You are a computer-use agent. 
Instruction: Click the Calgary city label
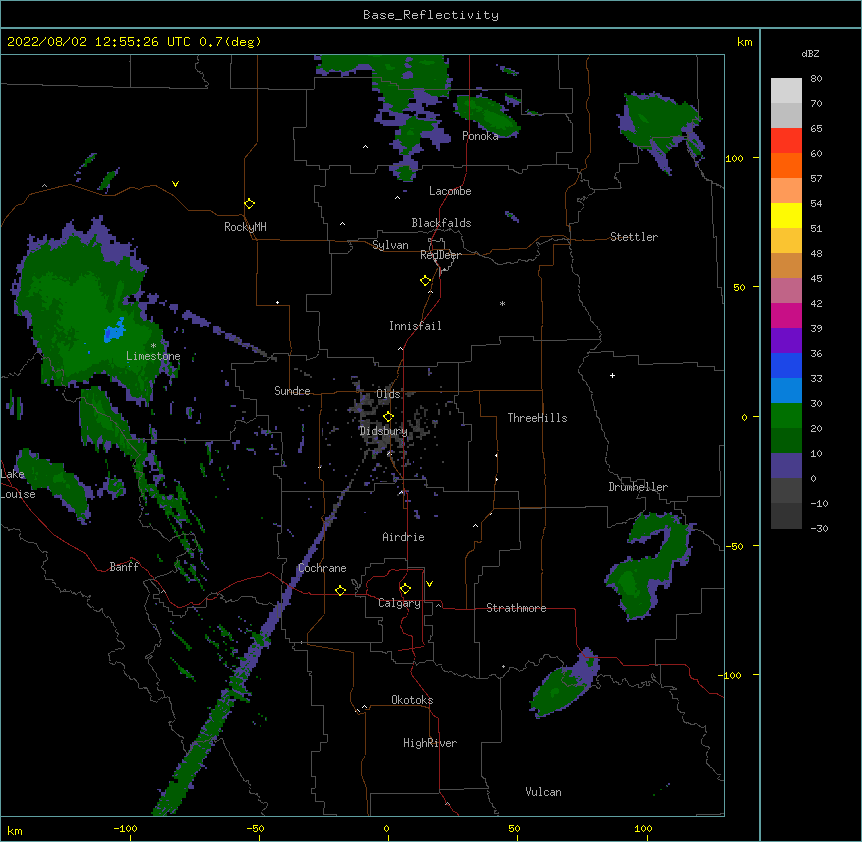click(x=400, y=603)
